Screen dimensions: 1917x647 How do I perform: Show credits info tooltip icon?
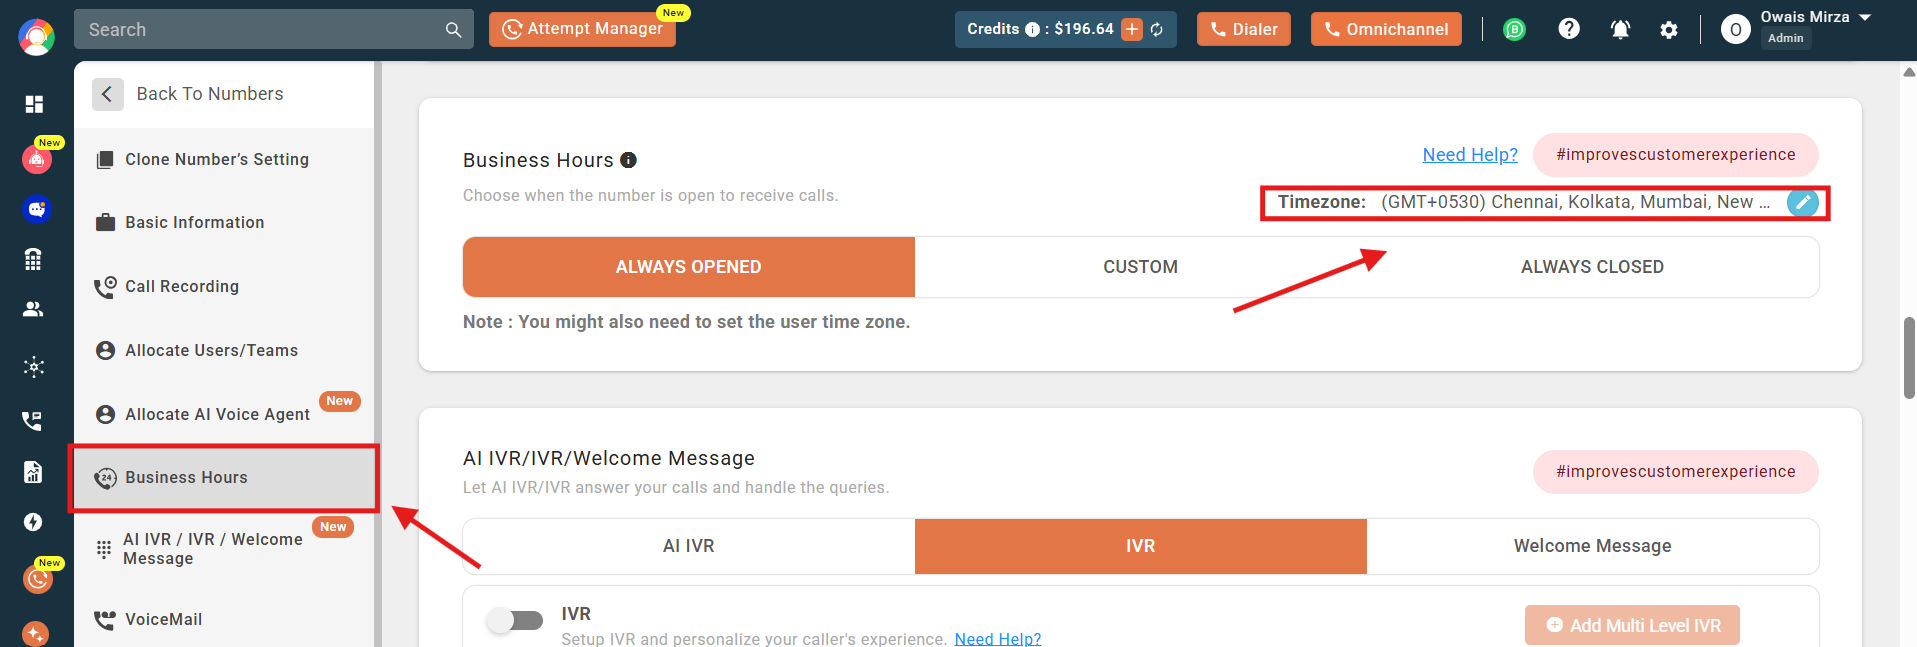tap(1032, 30)
